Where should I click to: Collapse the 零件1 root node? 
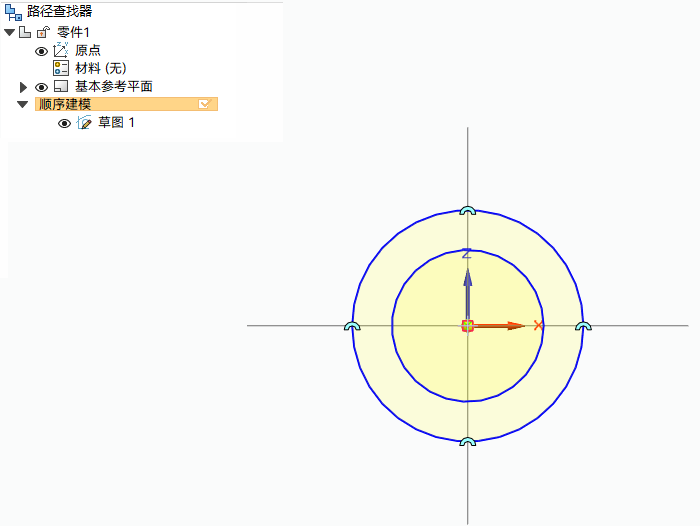[10, 33]
